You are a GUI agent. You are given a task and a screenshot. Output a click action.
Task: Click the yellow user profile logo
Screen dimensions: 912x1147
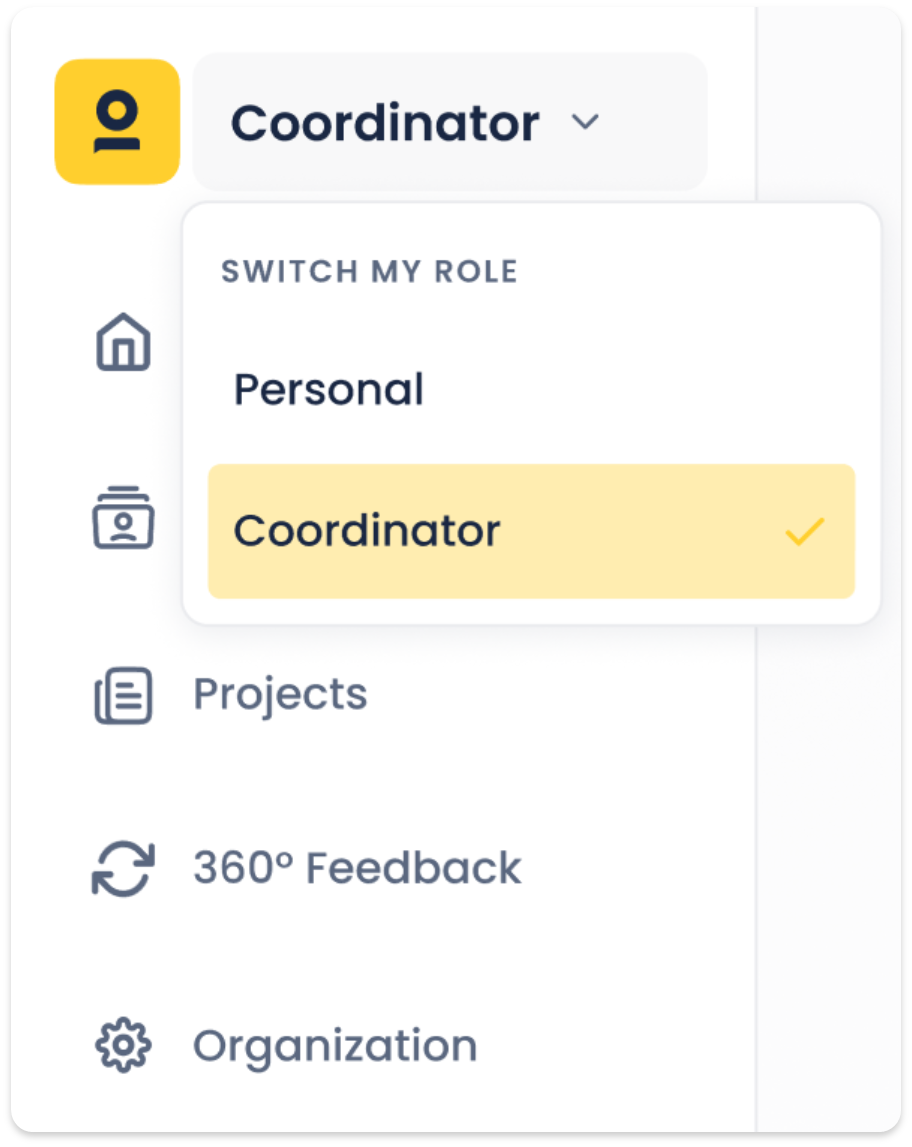(x=117, y=121)
